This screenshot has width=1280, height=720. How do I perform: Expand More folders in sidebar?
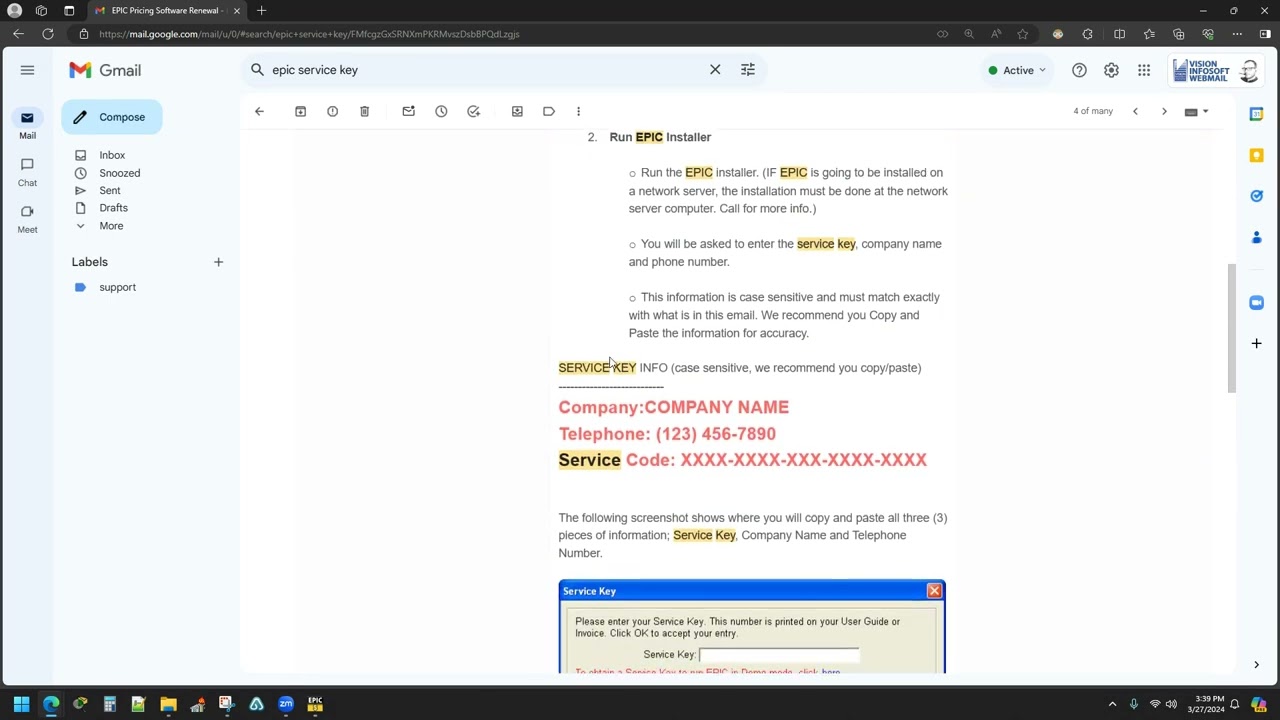tap(111, 226)
